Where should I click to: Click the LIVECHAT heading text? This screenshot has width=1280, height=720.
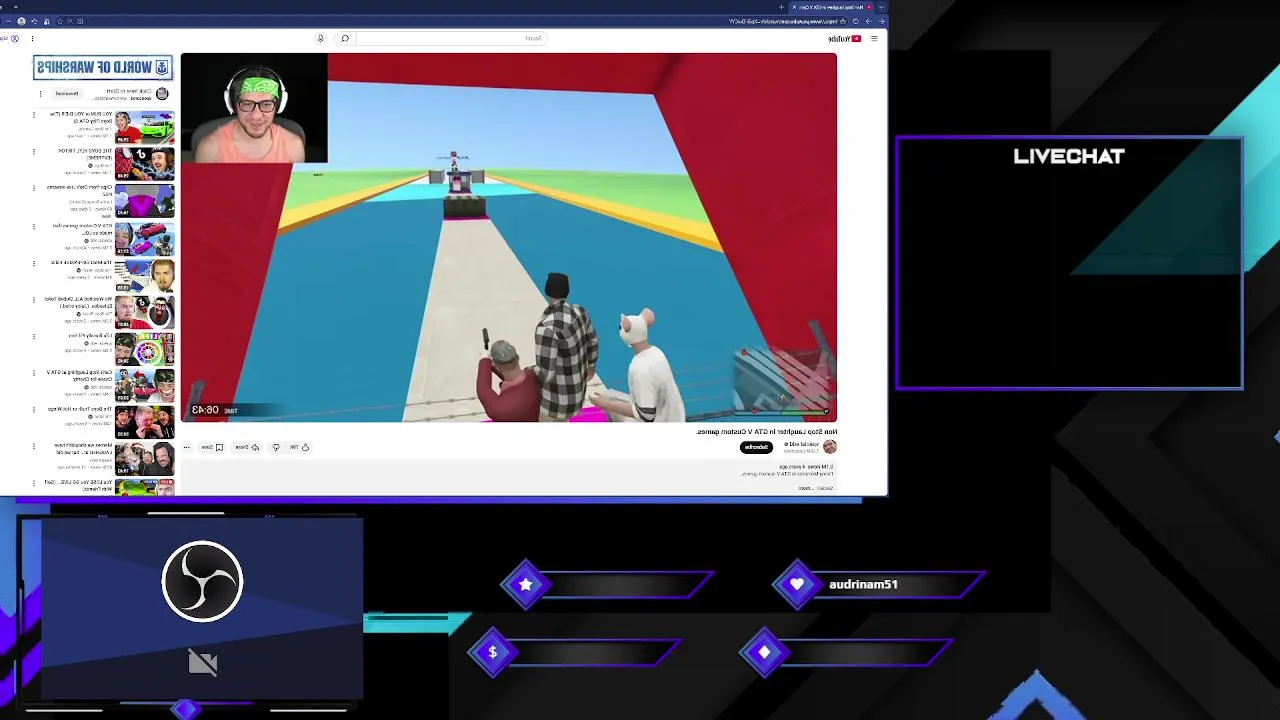click(x=1069, y=156)
